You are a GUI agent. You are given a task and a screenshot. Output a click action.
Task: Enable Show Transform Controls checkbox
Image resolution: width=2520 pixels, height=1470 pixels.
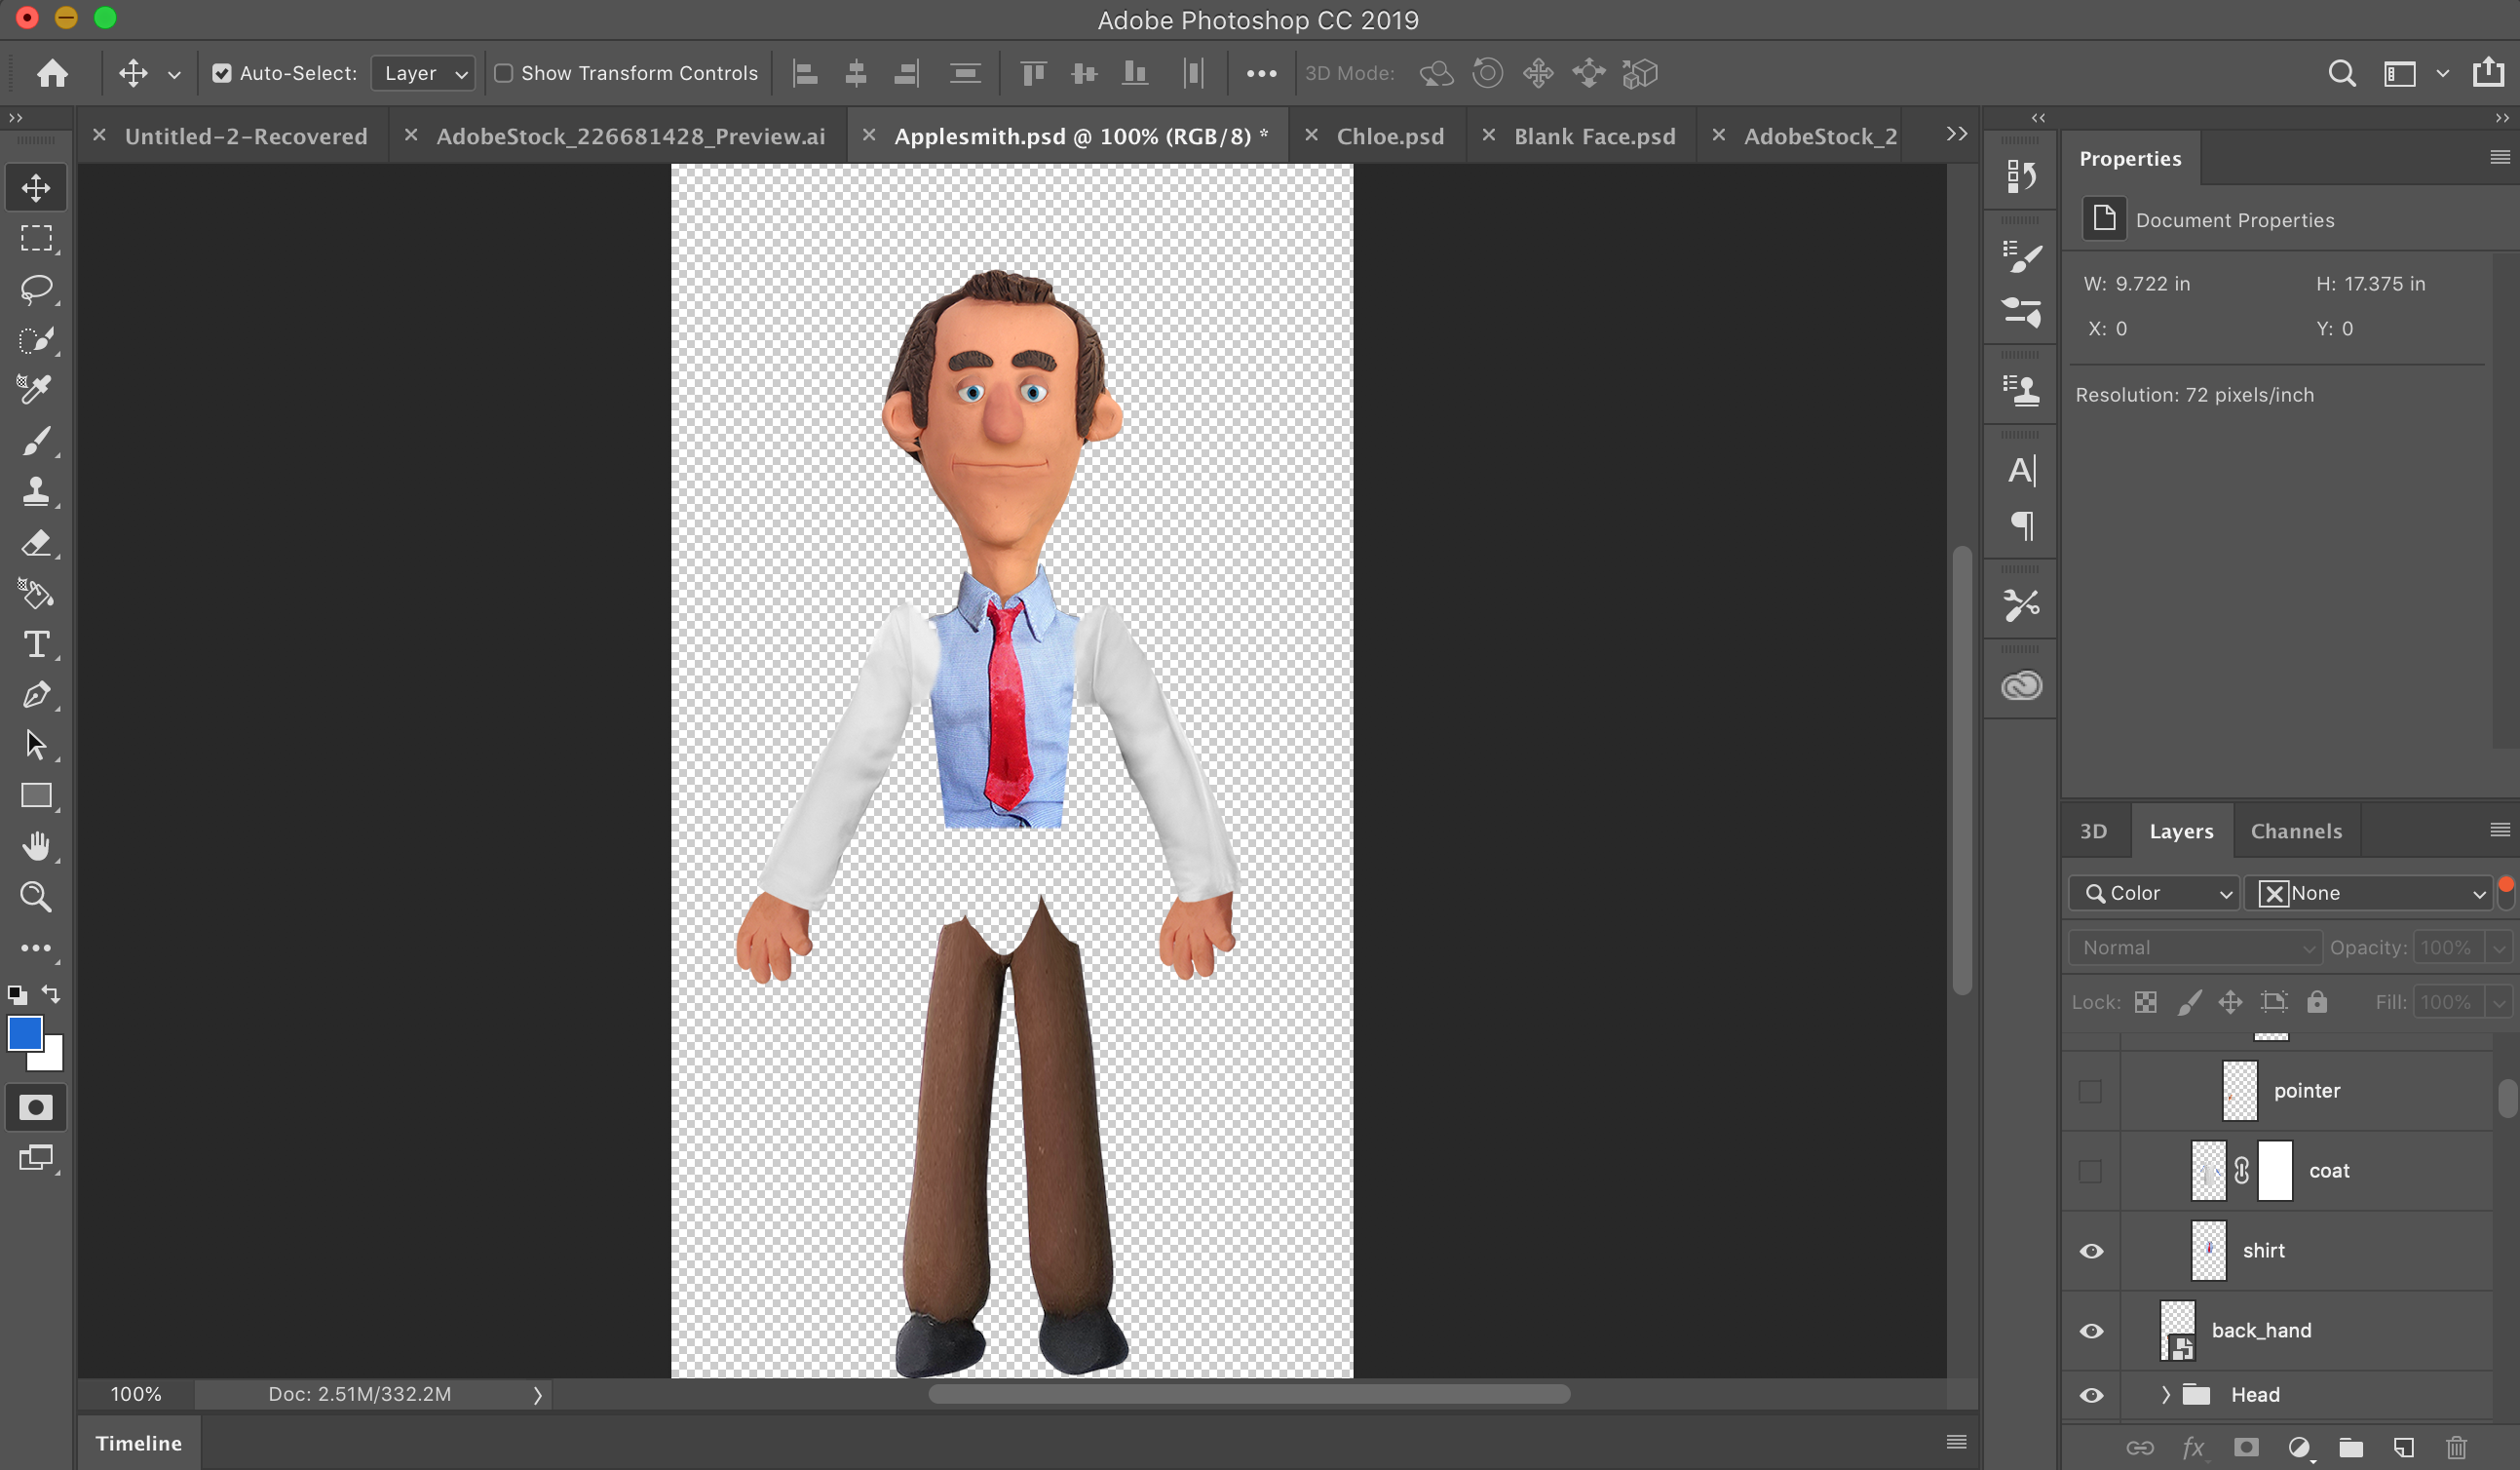click(504, 73)
